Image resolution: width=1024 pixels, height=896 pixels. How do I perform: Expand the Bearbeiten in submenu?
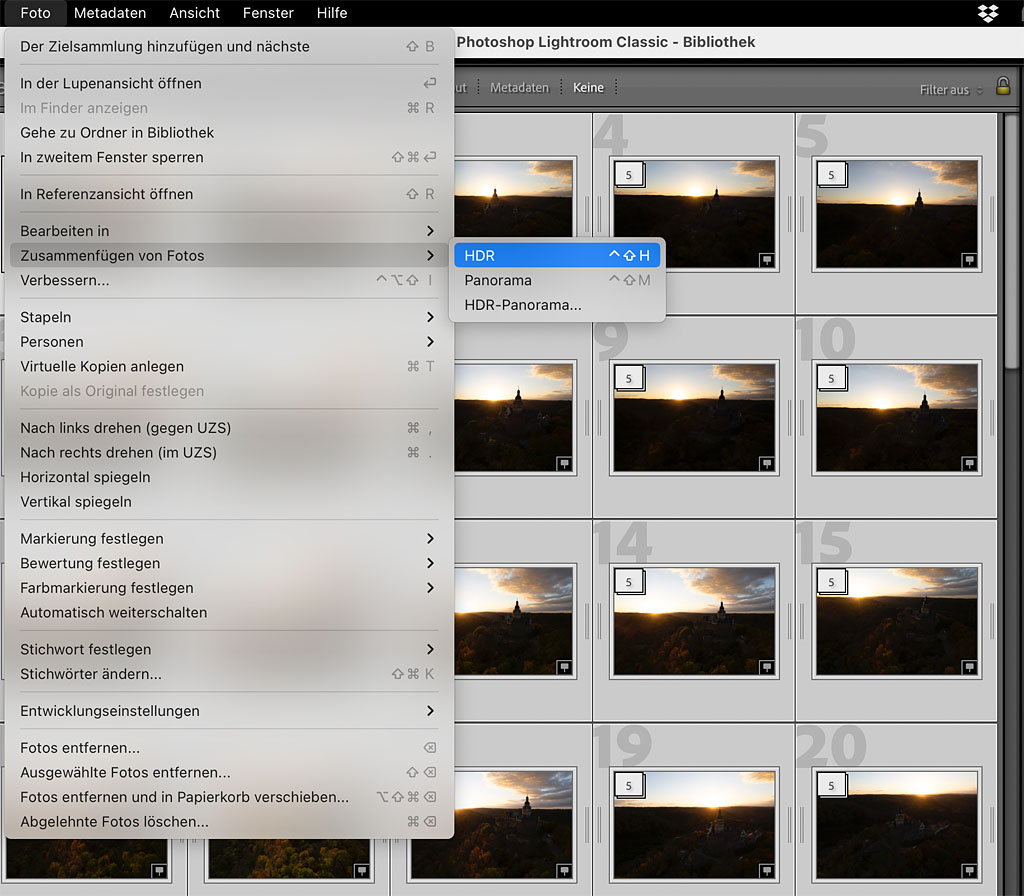coord(229,231)
